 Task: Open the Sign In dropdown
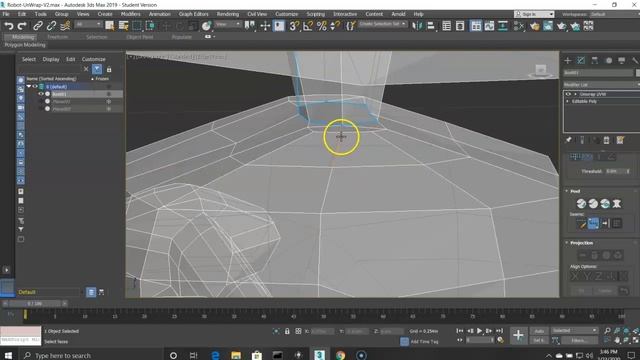[534, 14]
